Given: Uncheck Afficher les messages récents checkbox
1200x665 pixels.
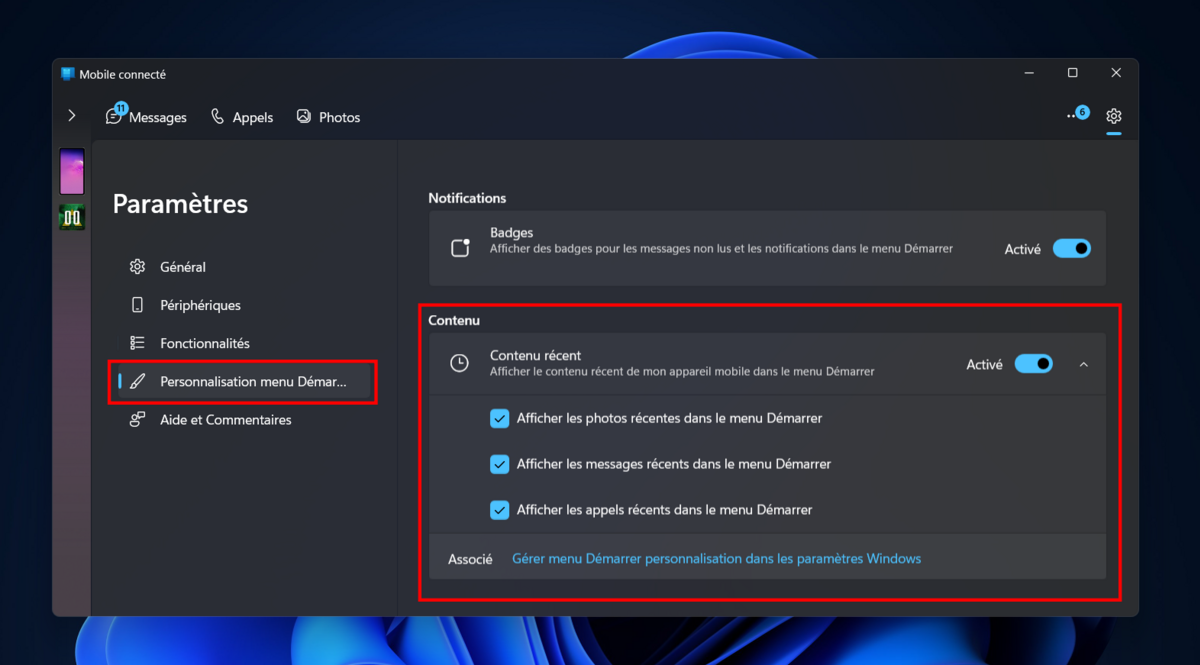Looking at the screenshot, I should 500,464.
